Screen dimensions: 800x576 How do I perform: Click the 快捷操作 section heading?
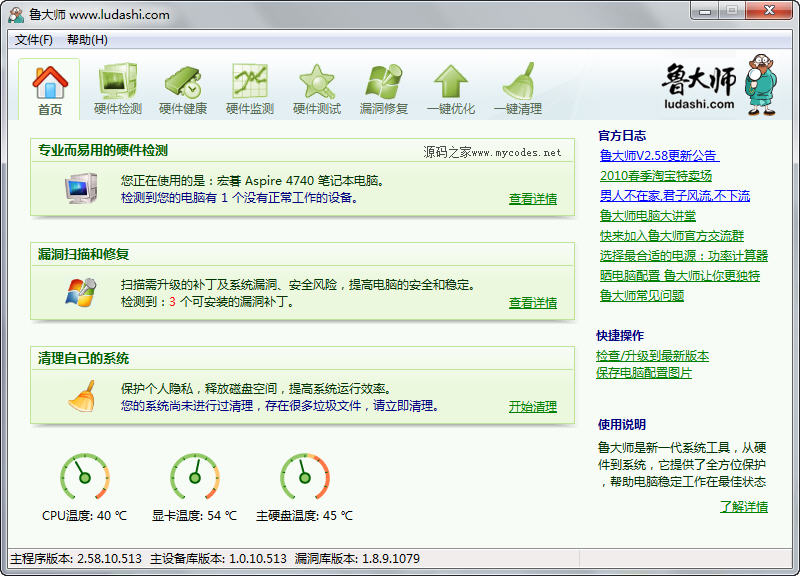(620, 336)
